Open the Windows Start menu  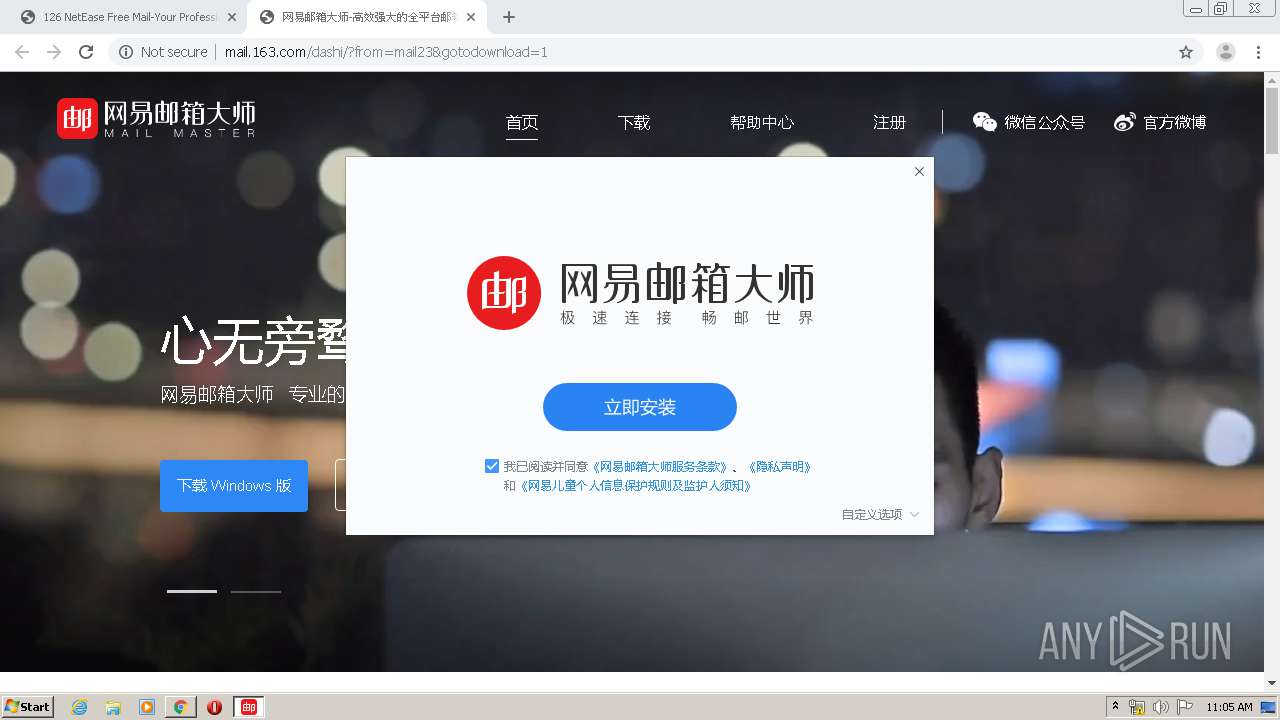coord(28,706)
